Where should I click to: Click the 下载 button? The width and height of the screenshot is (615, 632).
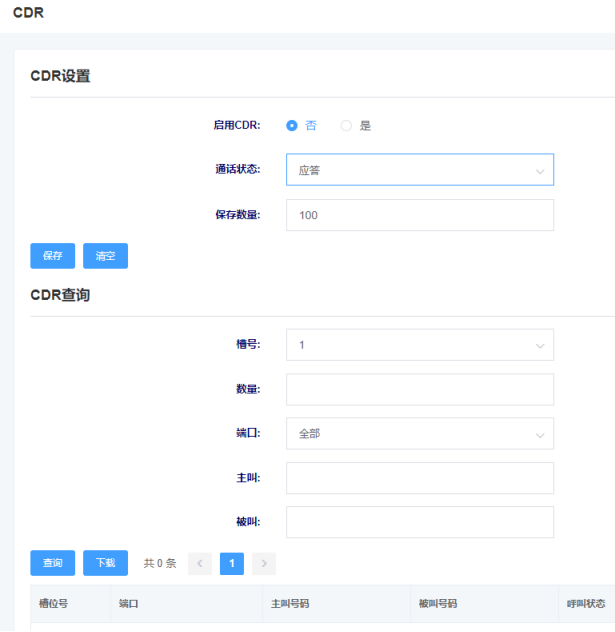(x=106, y=563)
